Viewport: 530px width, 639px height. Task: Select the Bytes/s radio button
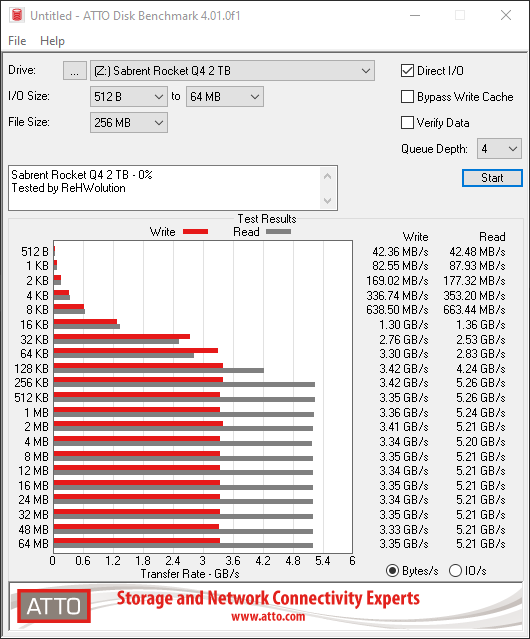(x=392, y=571)
